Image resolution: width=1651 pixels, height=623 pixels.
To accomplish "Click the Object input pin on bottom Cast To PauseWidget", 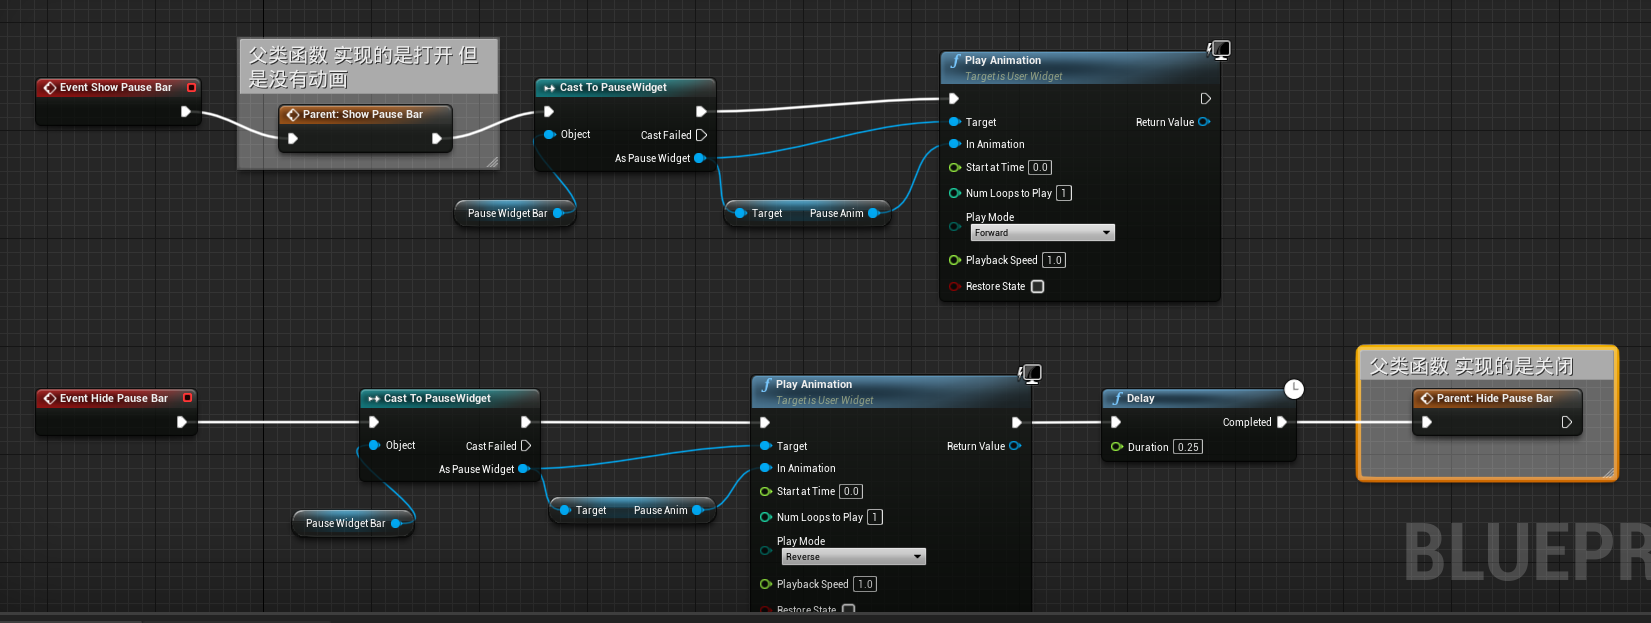I will point(374,445).
